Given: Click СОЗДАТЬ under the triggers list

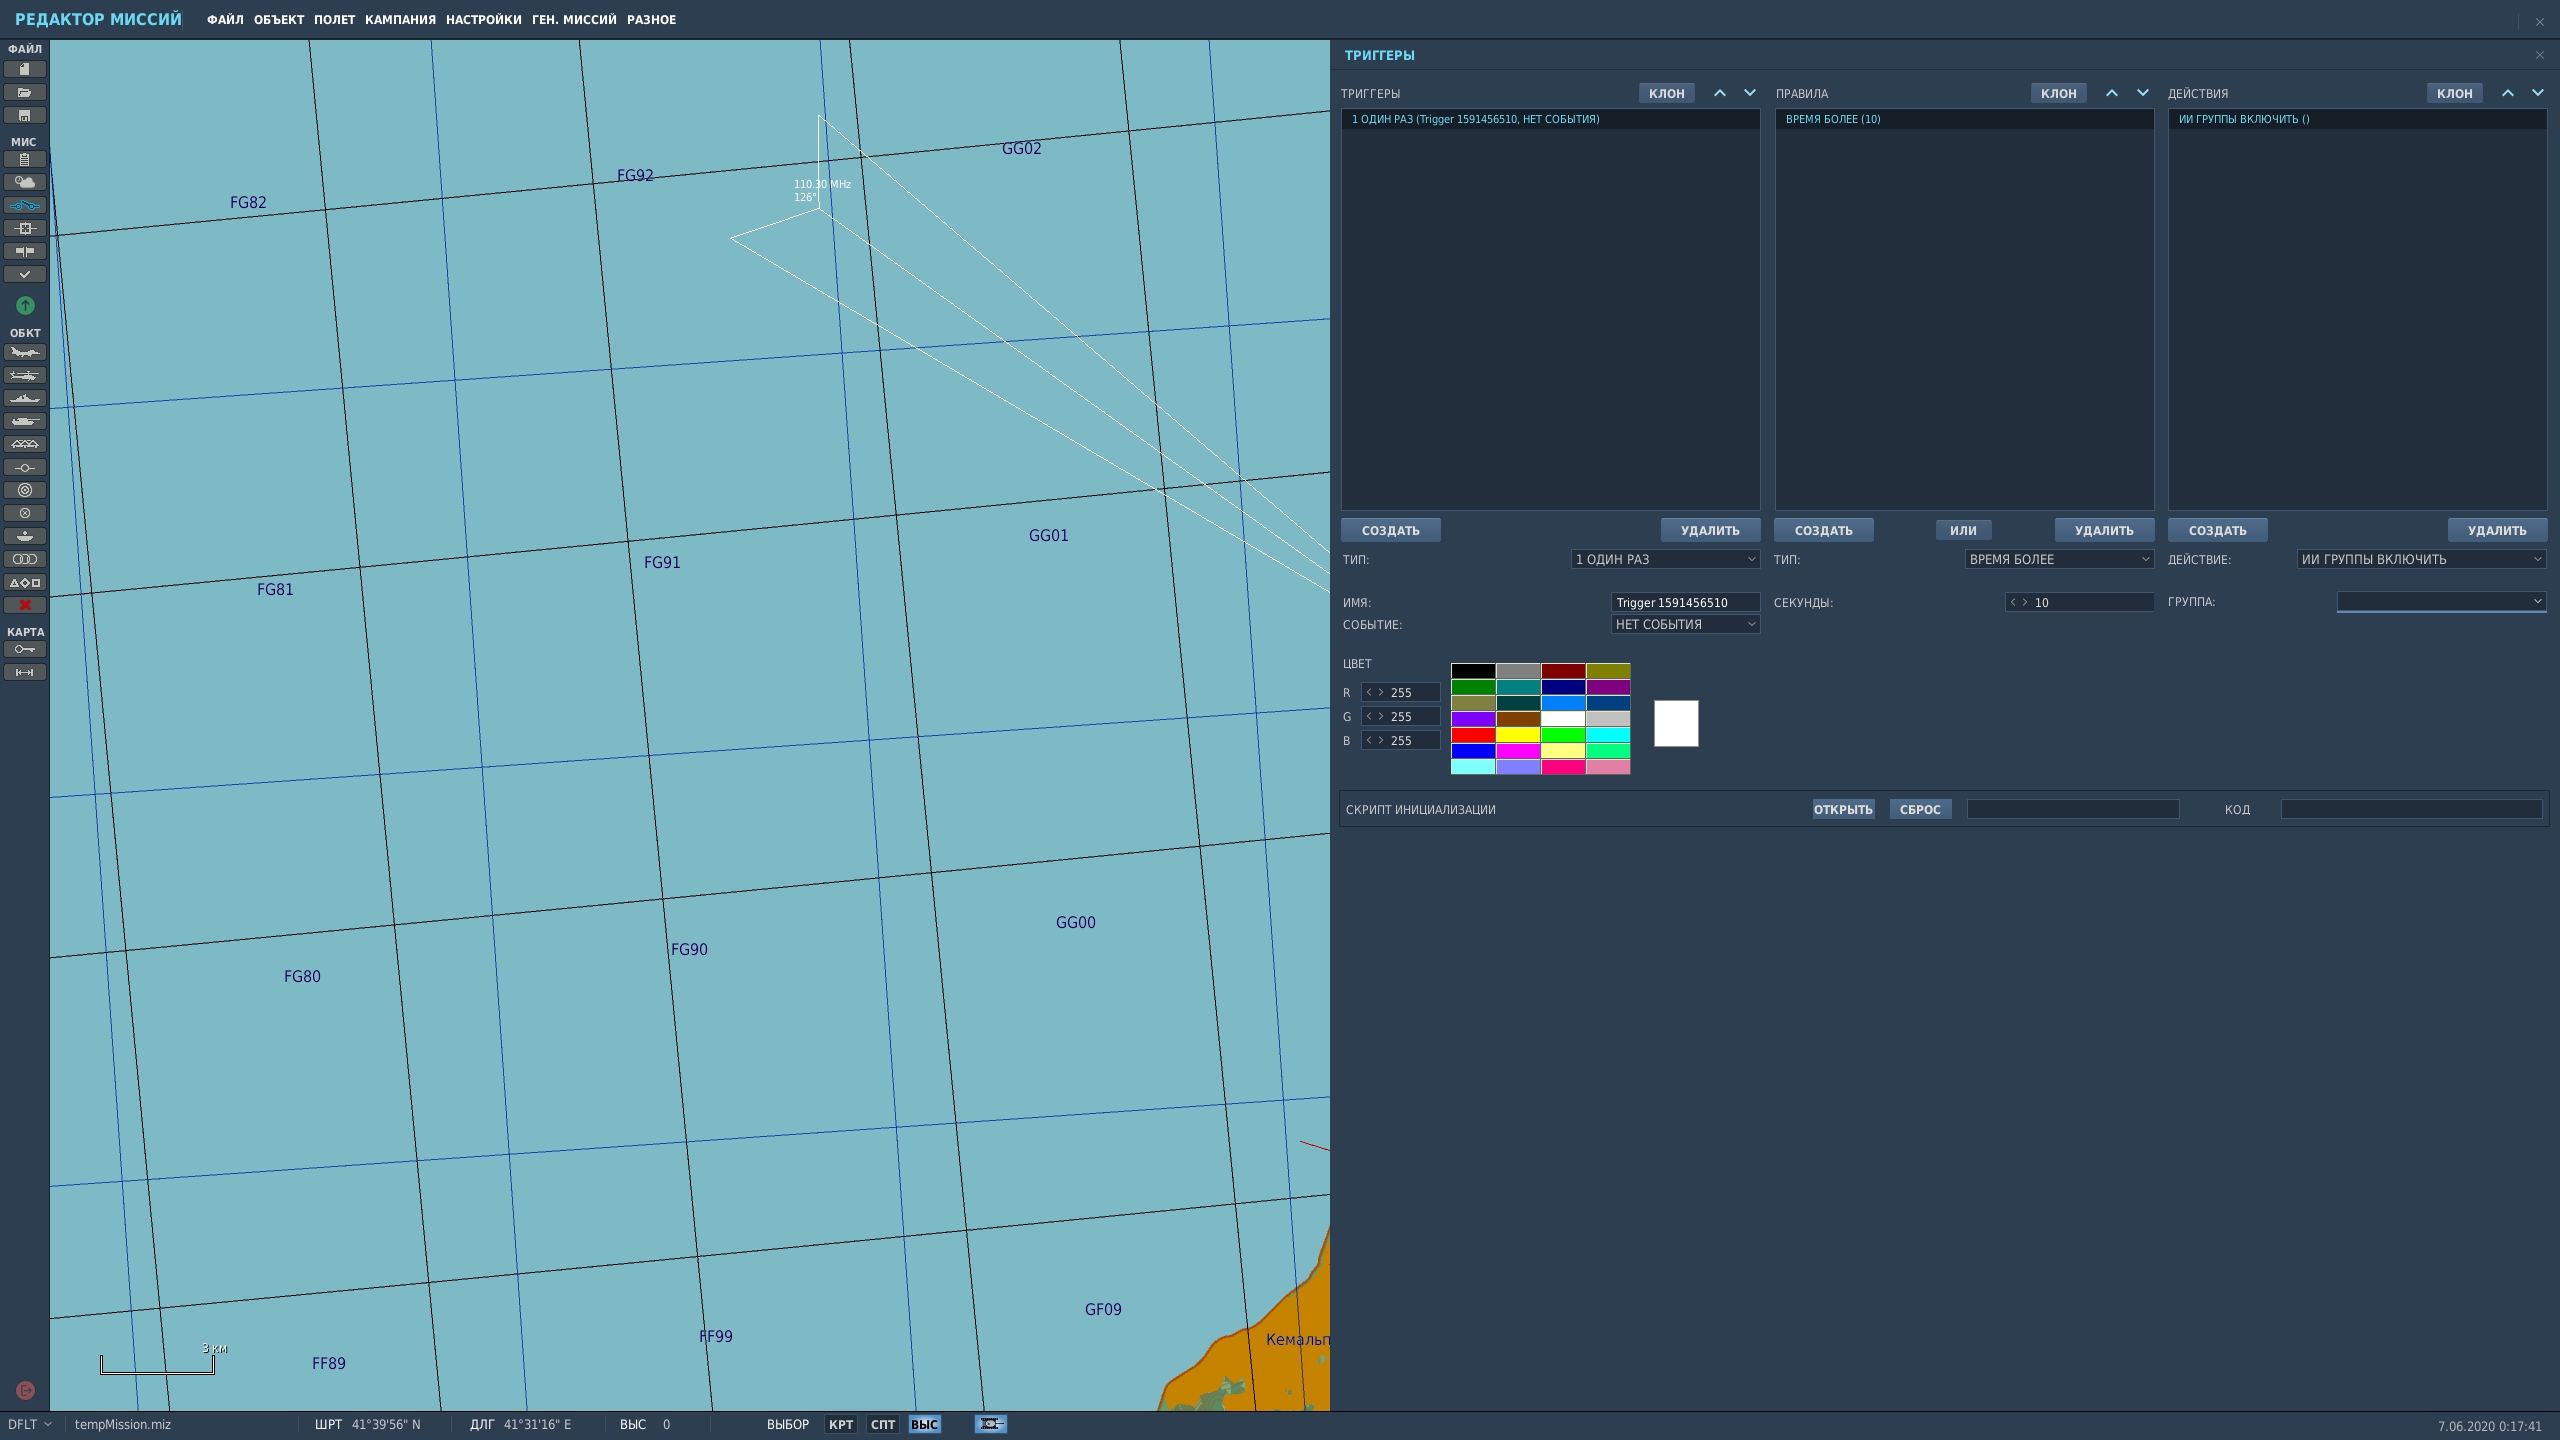Looking at the screenshot, I should point(1391,530).
